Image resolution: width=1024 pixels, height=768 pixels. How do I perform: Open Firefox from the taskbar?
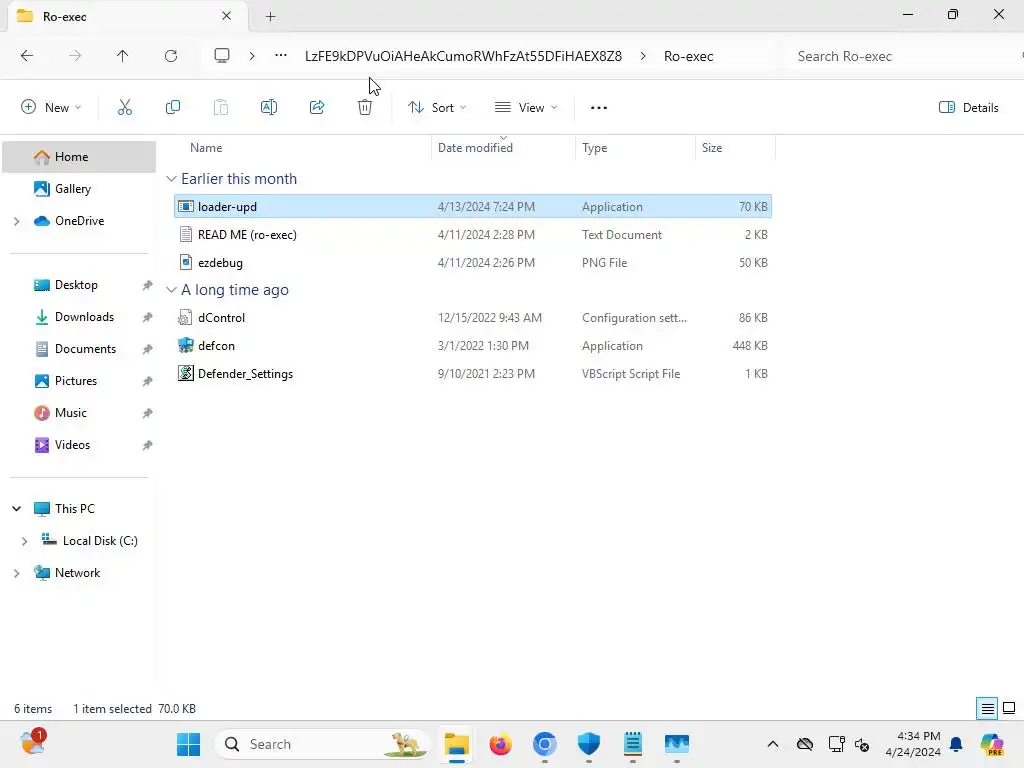tap(501, 744)
